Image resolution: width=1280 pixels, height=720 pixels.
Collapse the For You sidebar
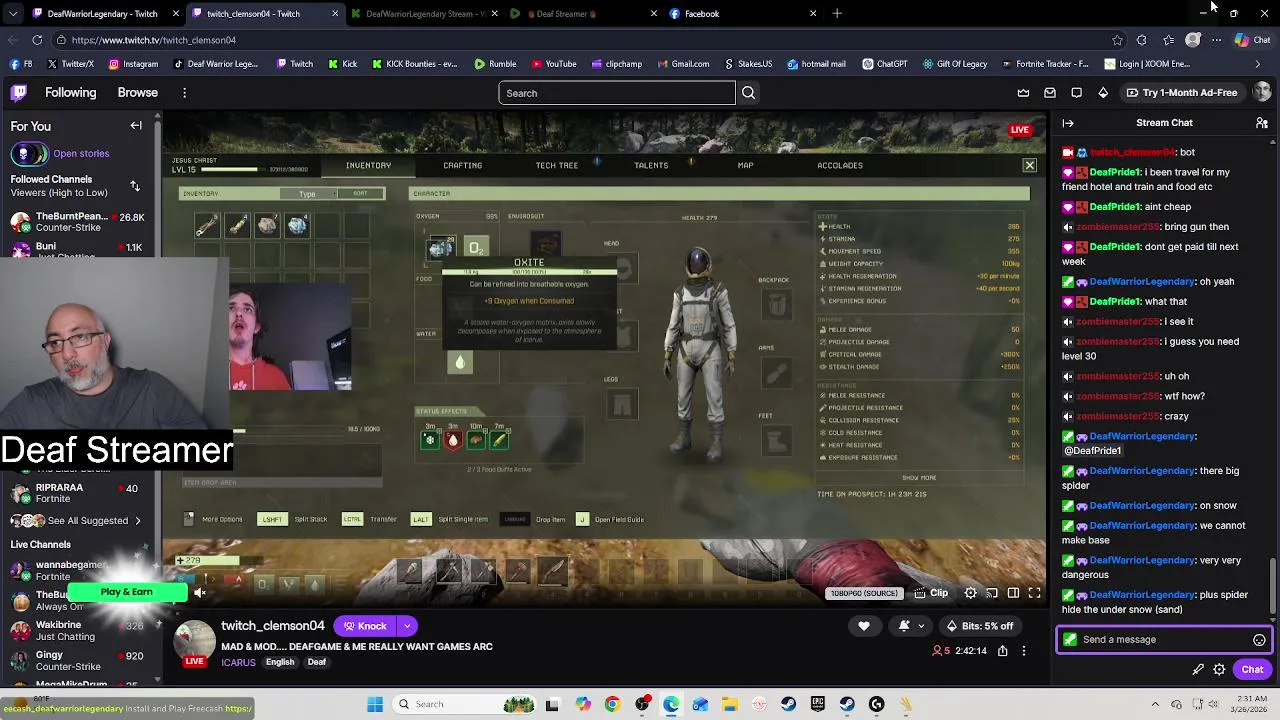tap(136, 126)
